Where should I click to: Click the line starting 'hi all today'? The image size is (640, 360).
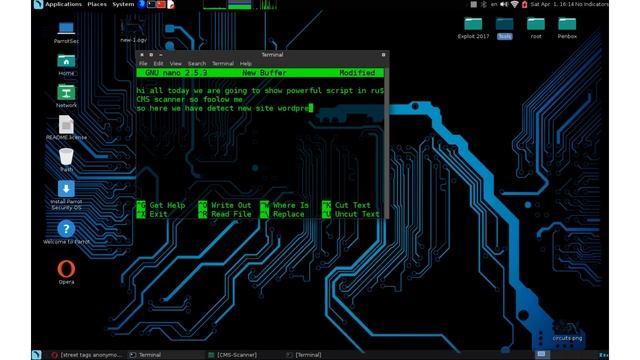pos(260,91)
